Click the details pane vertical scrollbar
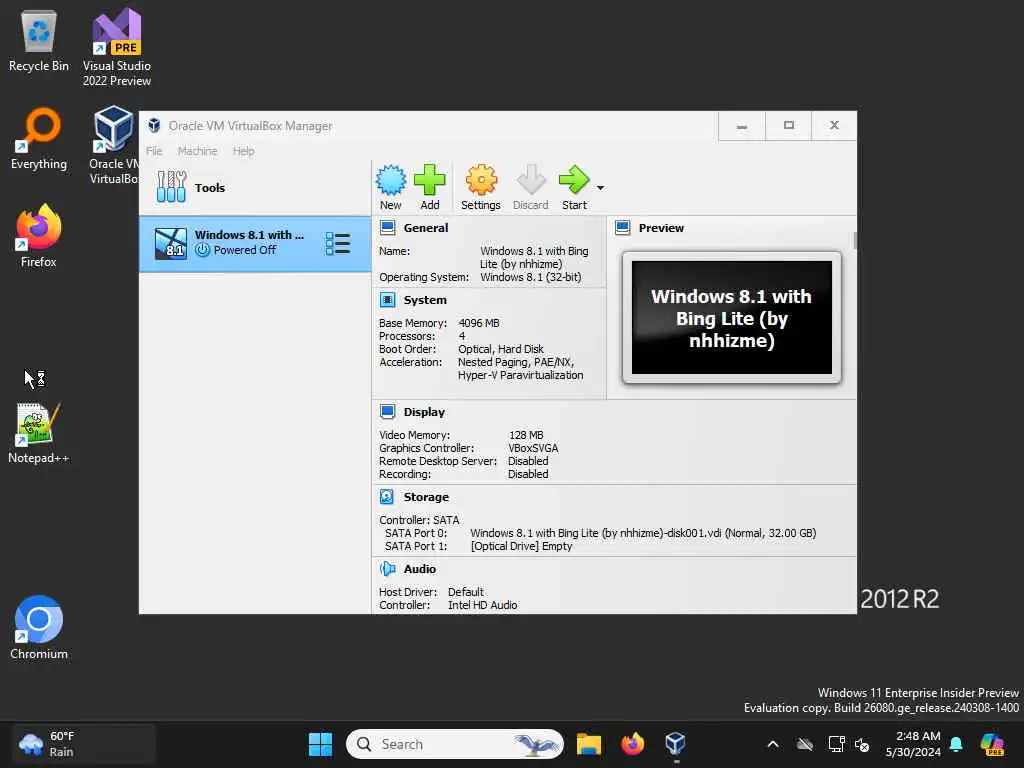 tap(855, 240)
